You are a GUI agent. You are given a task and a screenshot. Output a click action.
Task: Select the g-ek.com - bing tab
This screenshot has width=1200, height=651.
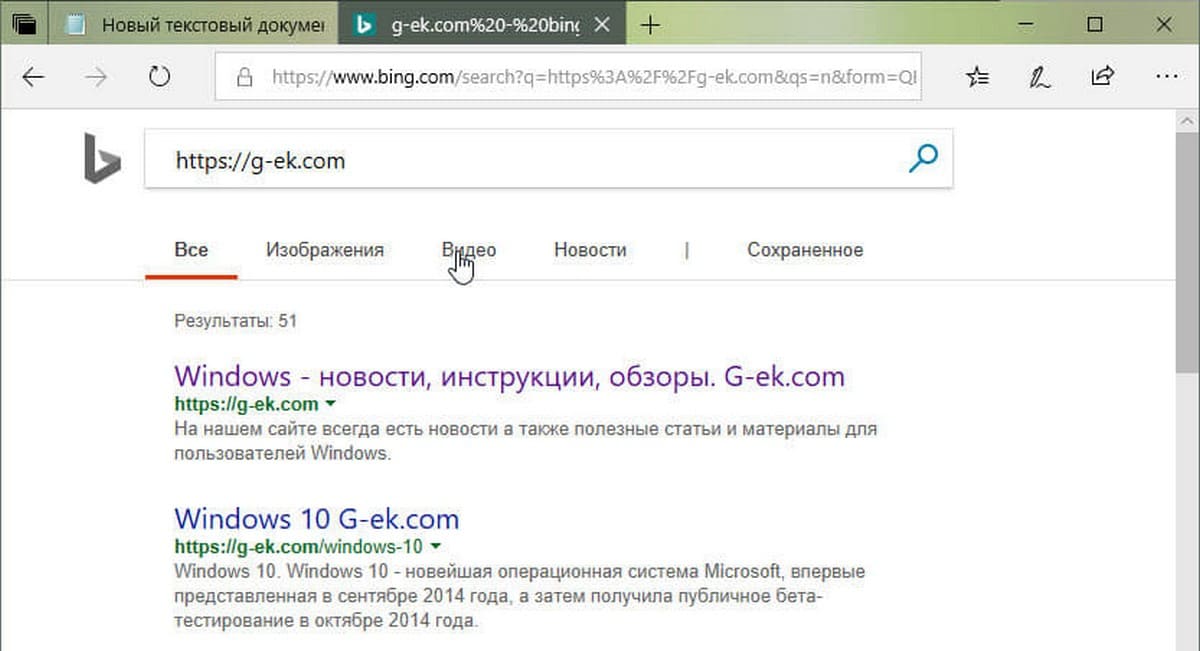click(483, 26)
